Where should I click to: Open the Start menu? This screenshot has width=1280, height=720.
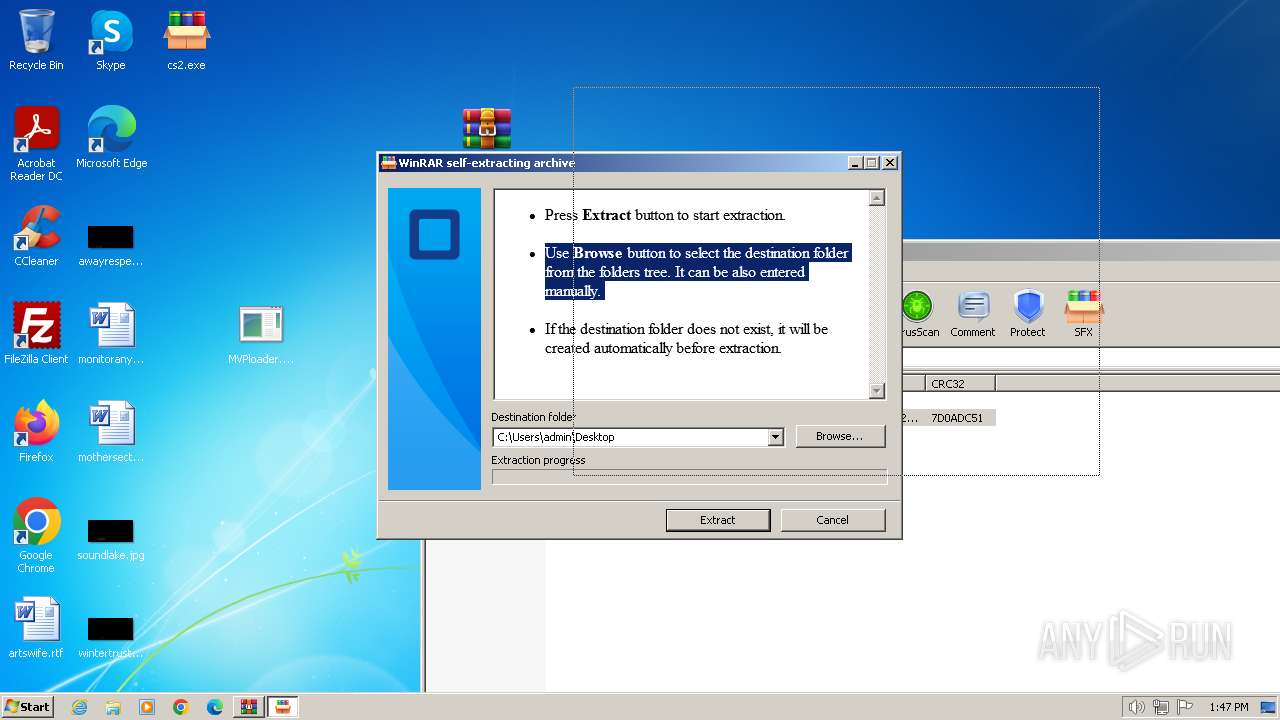27,707
